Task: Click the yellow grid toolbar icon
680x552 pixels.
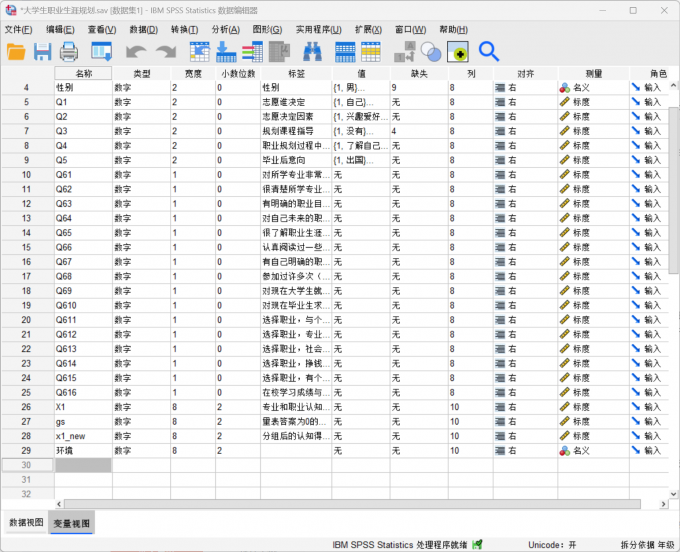Action: [371, 52]
